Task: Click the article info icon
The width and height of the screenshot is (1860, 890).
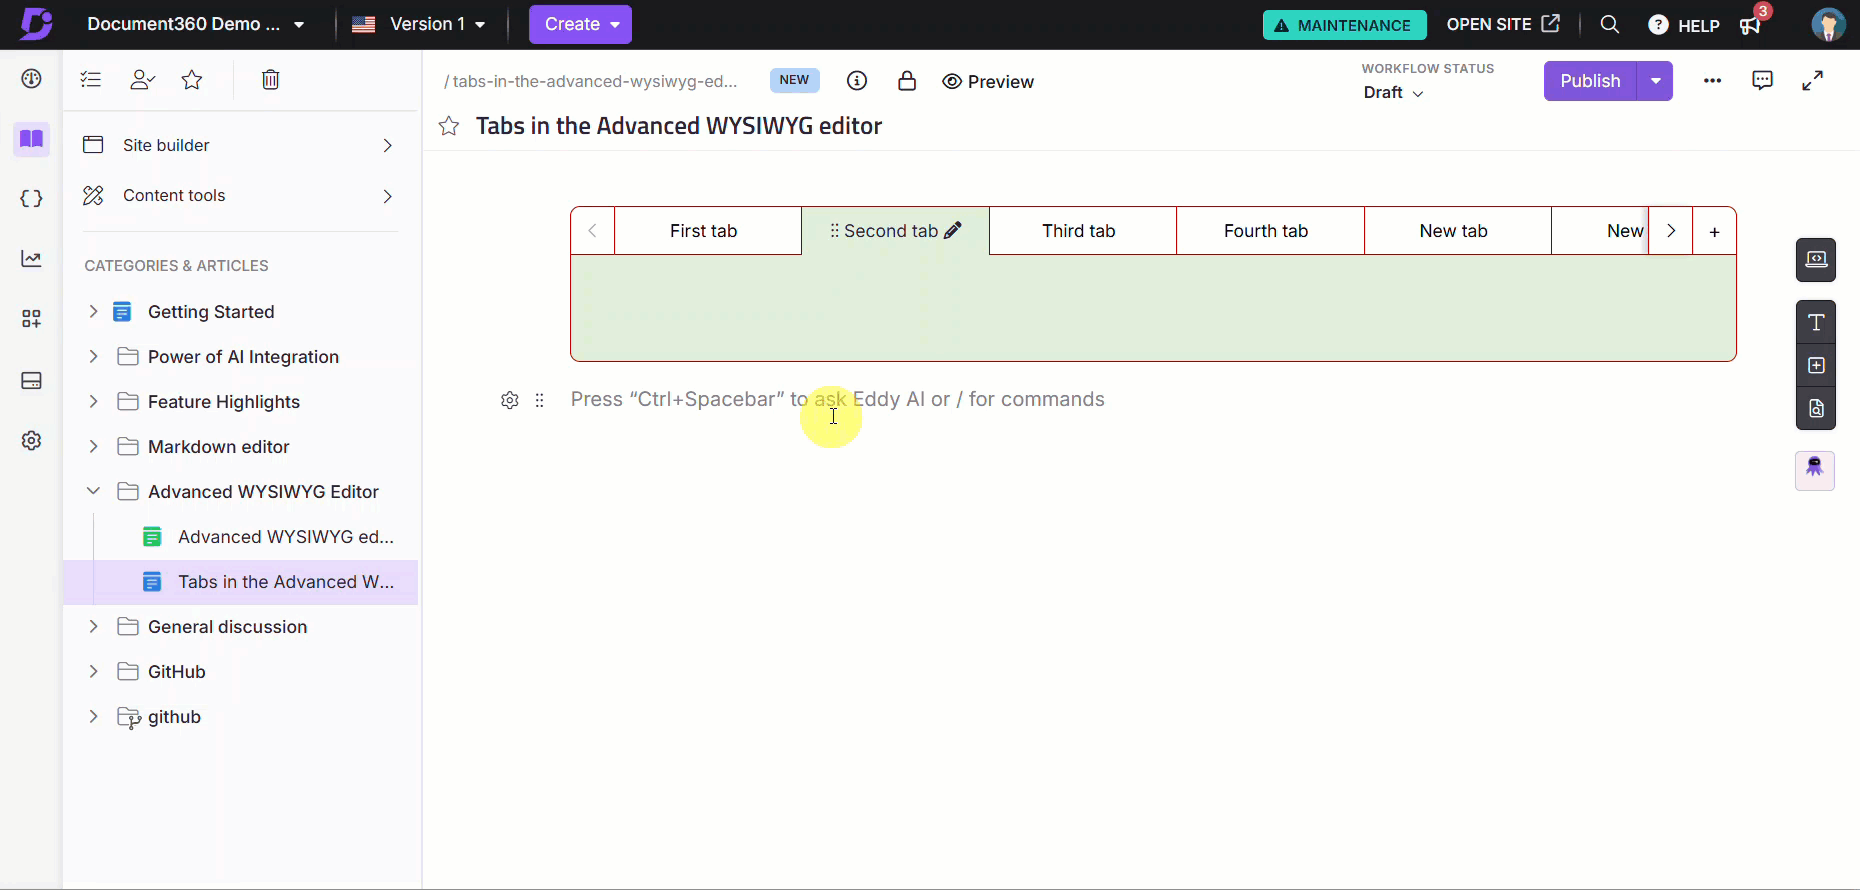Action: (857, 81)
